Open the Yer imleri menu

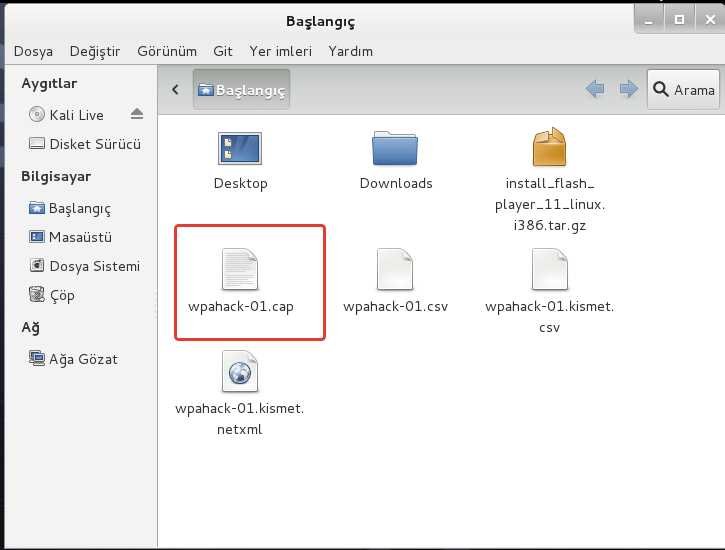pyautogui.click(x=281, y=51)
